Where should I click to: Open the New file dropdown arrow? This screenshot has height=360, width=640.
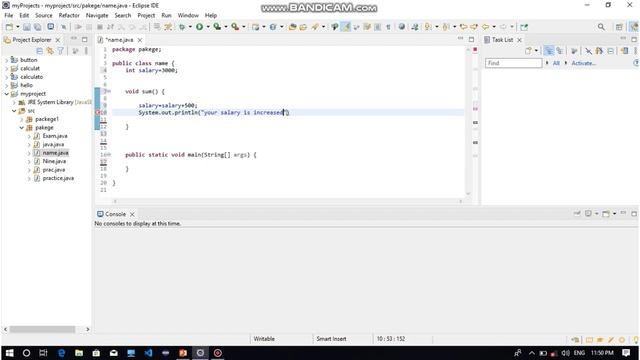click(x=18, y=27)
